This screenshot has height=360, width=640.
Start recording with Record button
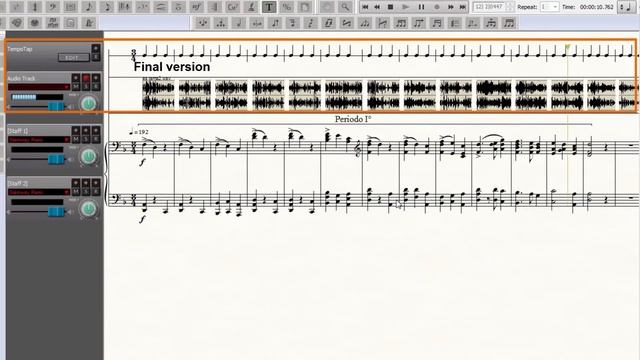pos(437,7)
